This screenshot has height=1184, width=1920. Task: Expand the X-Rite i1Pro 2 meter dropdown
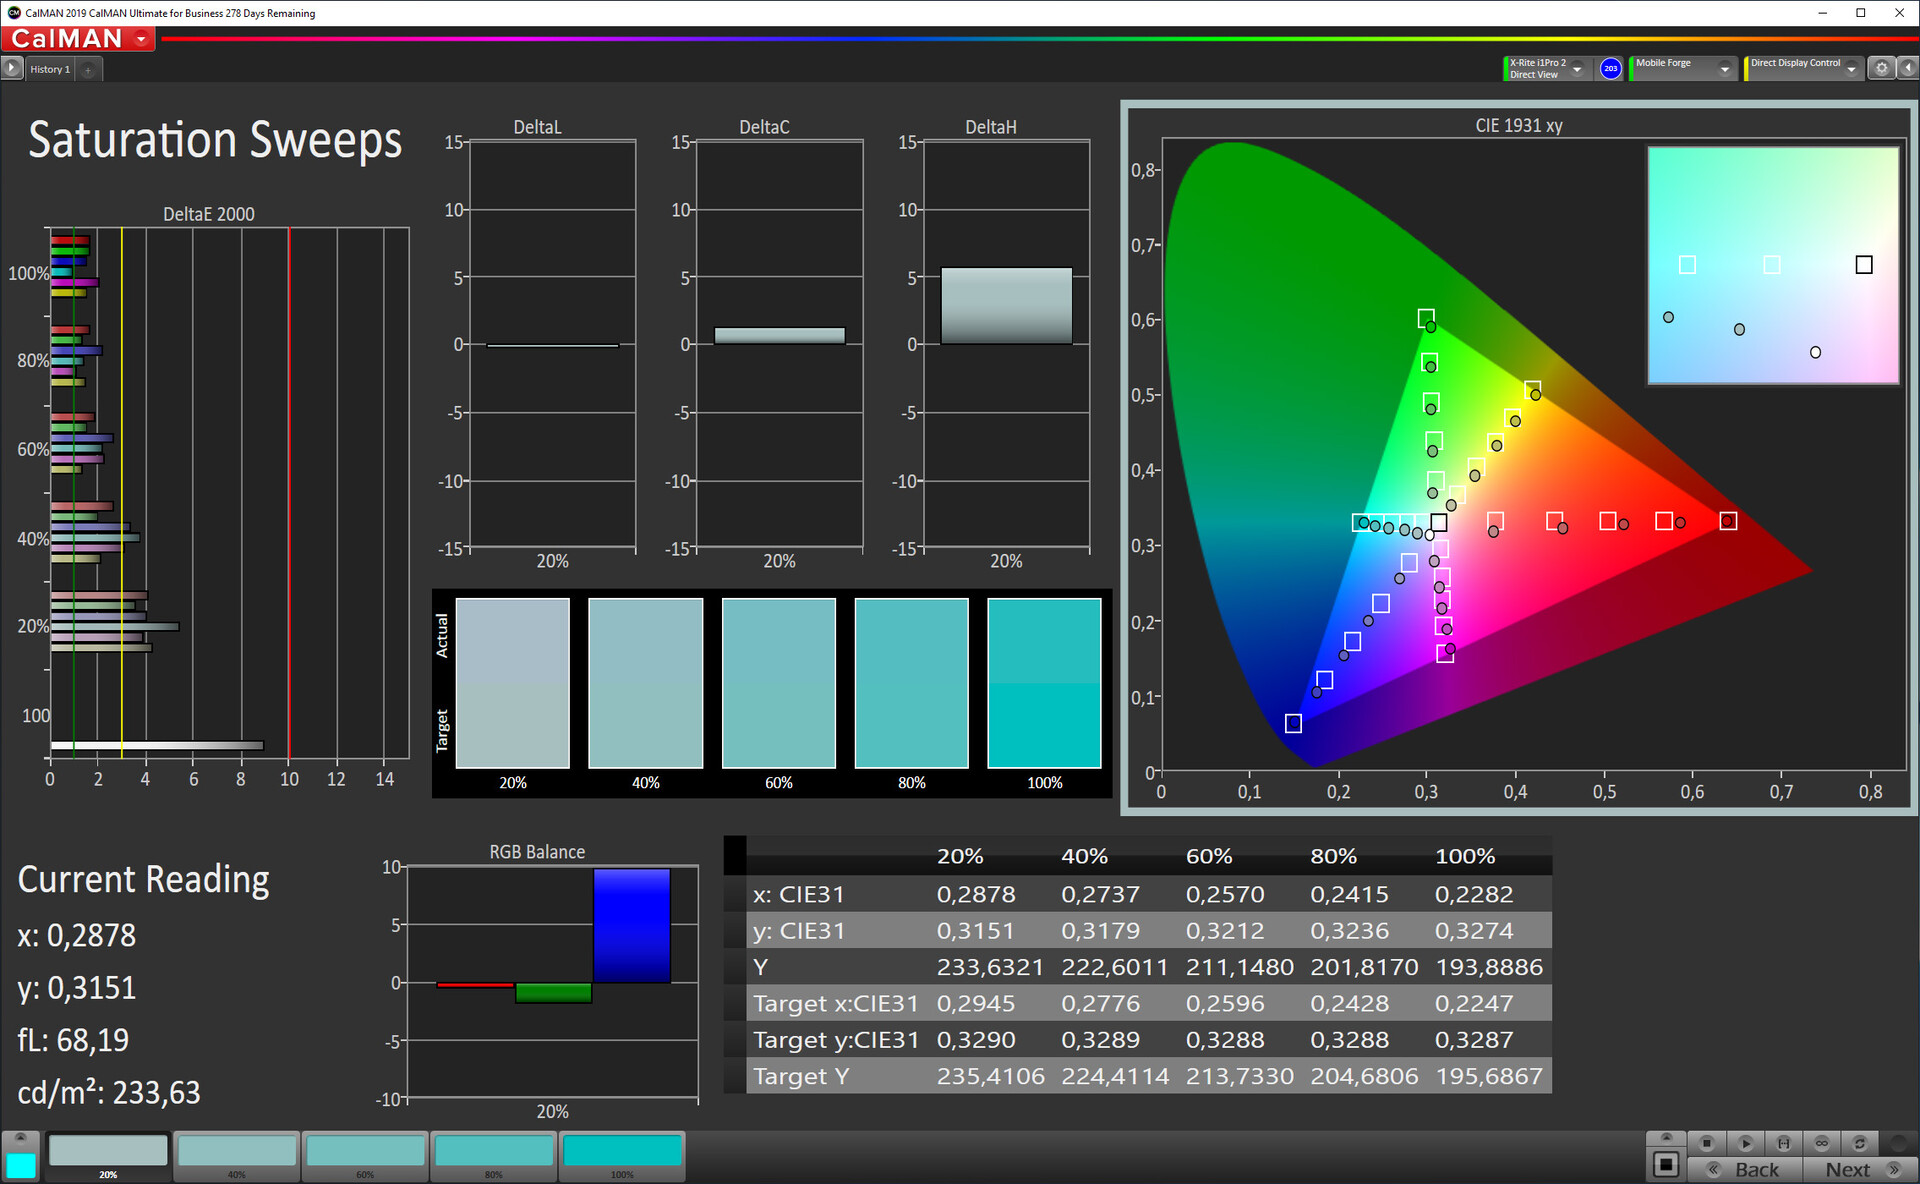(1577, 69)
